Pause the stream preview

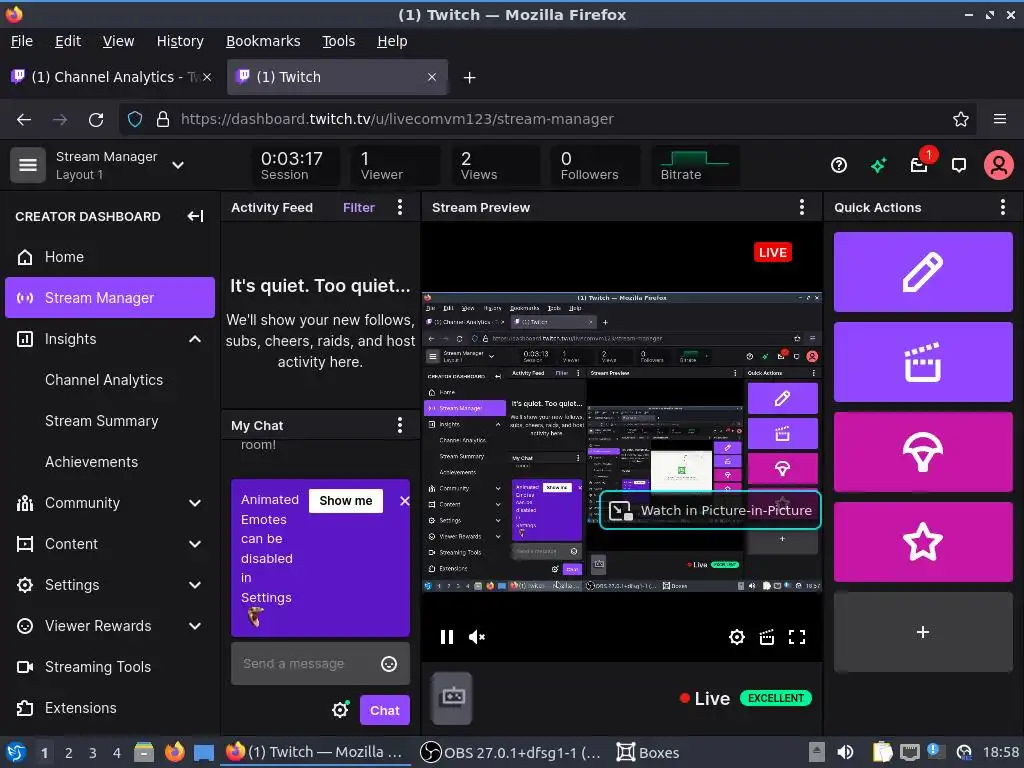pos(447,637)
